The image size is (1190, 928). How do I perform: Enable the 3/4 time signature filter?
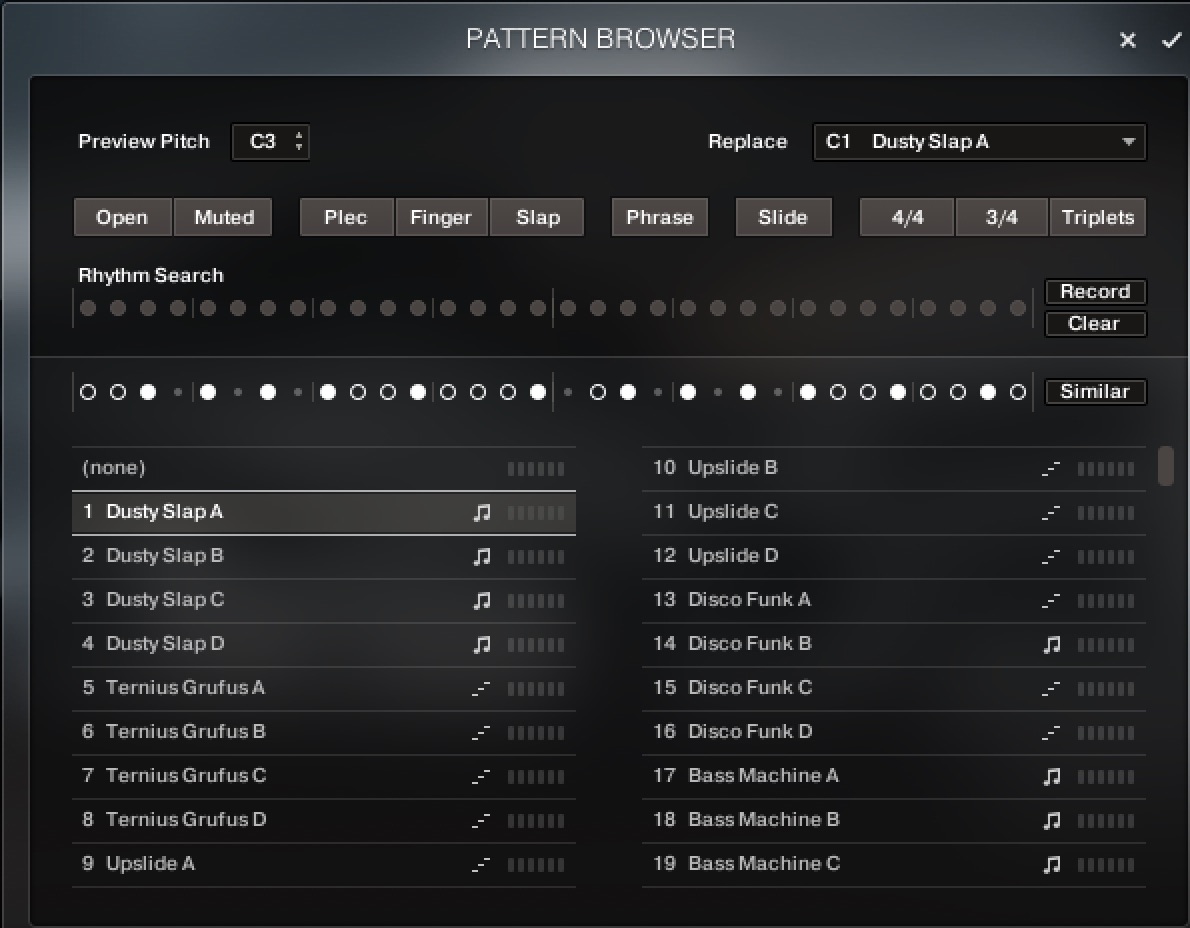coord(1001,217)
